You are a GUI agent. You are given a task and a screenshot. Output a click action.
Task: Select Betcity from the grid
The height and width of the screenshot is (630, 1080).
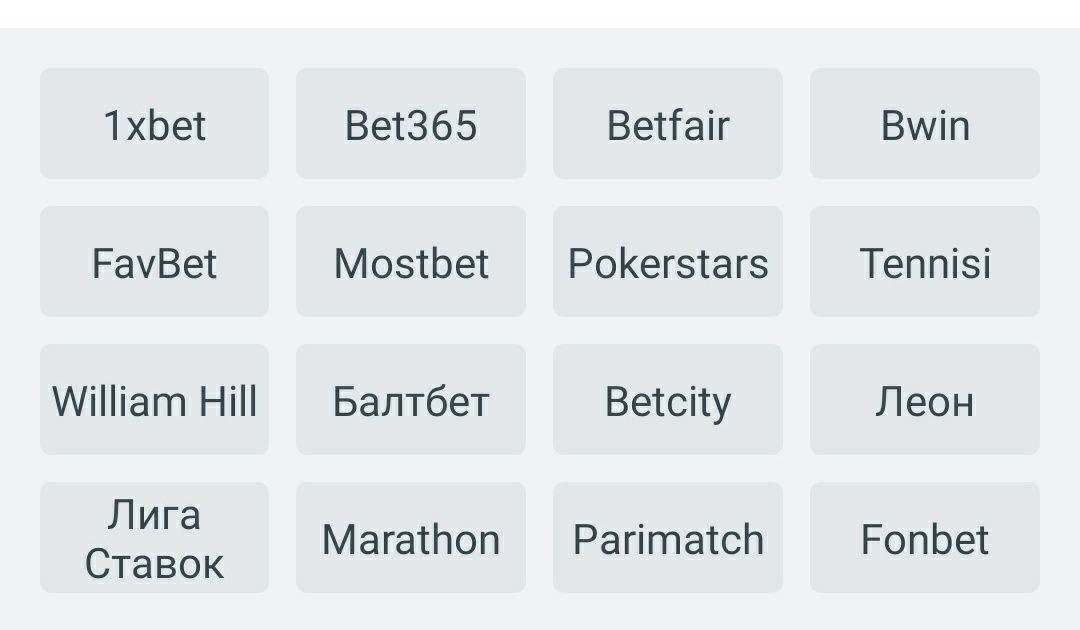pos(667,400)
